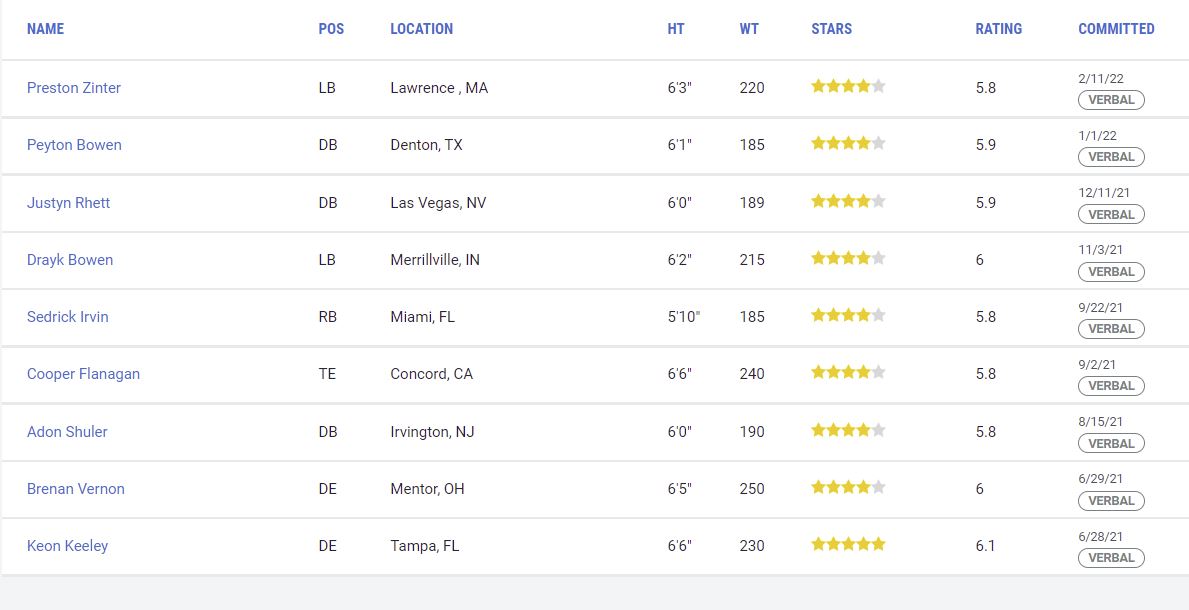Click the LOCATION column header
The width and height of the screenshot is (1189, 610).
pos(422,29)
